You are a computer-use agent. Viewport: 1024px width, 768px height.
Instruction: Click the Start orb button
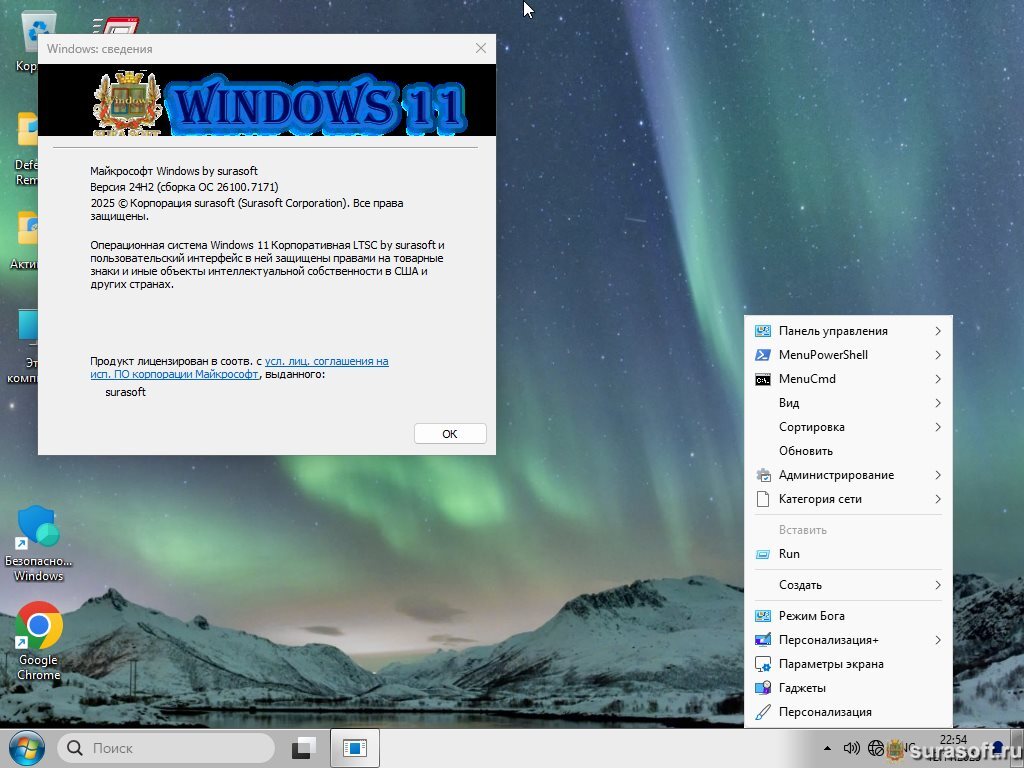(x=26, y=748)
